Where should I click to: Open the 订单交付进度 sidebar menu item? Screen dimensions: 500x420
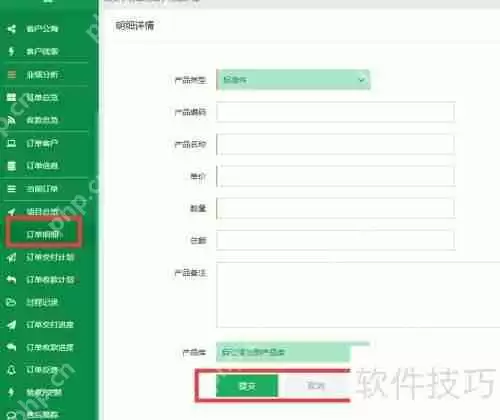(x=50, y=325)
